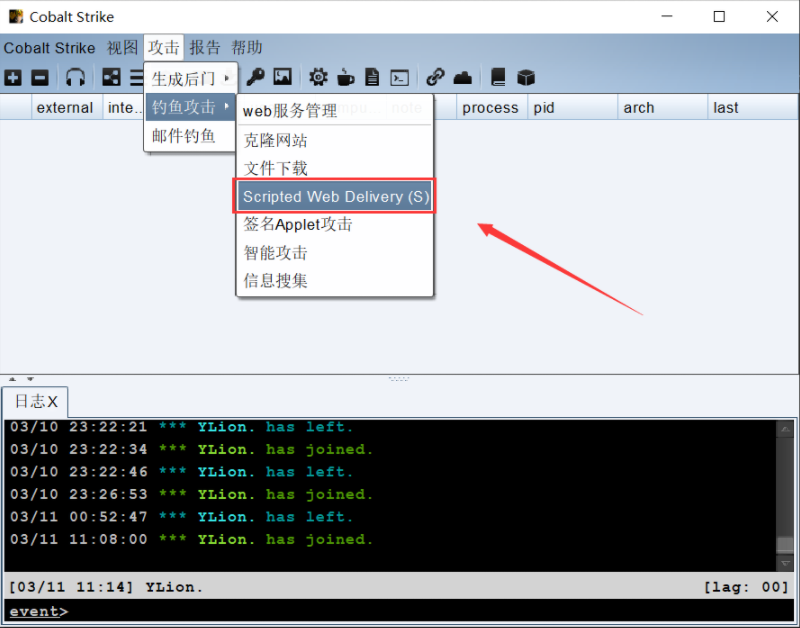The height and width of the screenshot is (628, 800).
Task: Click the [lag: 00] status text
Action: [x=746, y=587]
